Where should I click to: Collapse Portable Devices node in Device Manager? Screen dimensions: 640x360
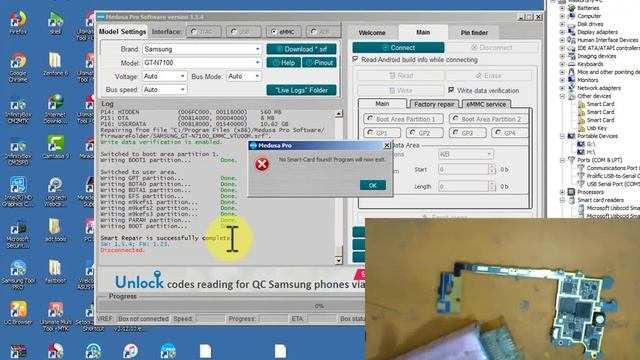[562, 136]
